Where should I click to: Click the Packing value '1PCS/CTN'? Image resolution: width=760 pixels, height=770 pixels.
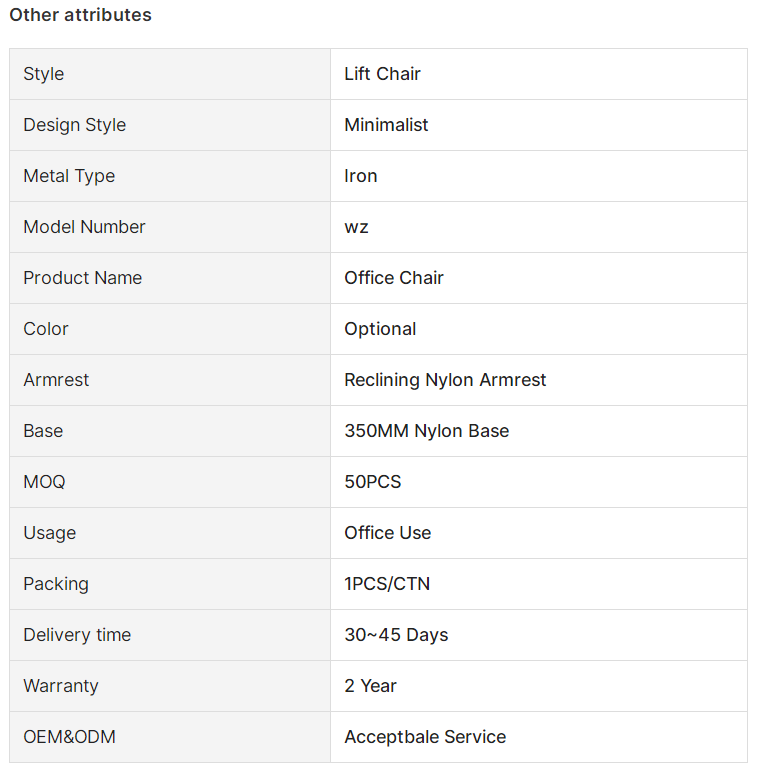(x=387, y=584)
